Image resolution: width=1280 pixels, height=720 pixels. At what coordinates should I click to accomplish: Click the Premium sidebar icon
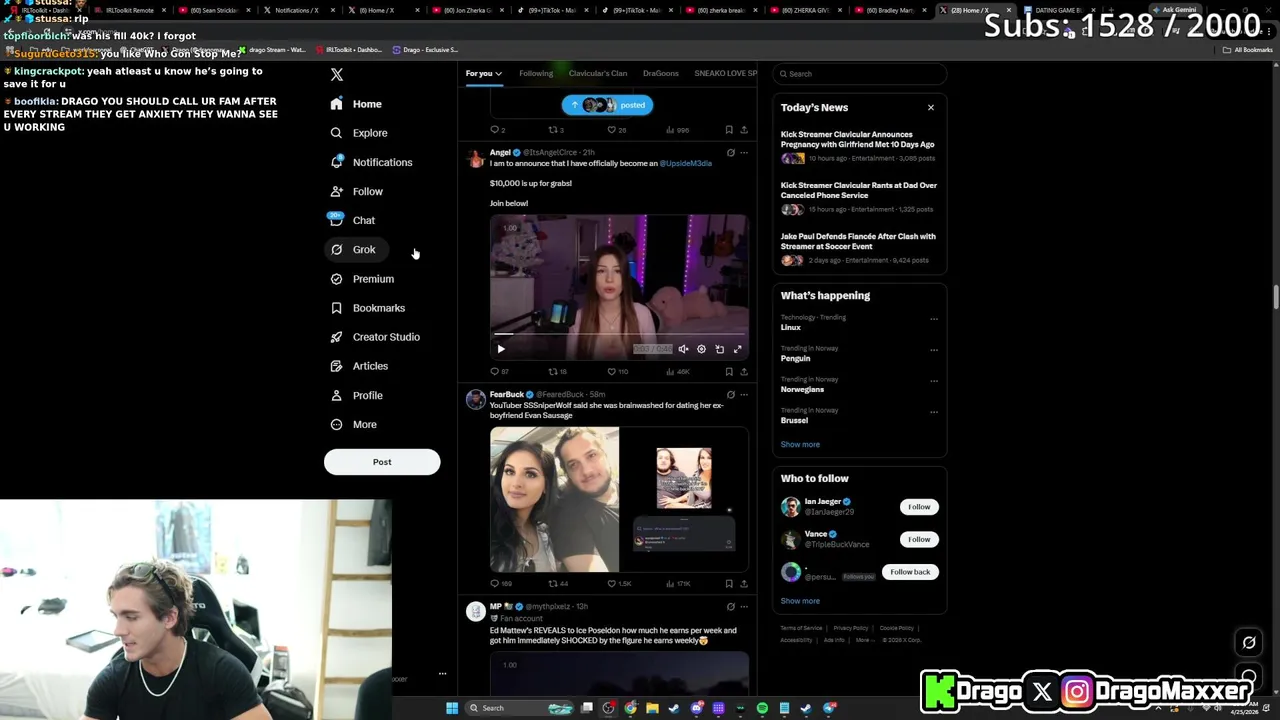click(x=336, y=279)
